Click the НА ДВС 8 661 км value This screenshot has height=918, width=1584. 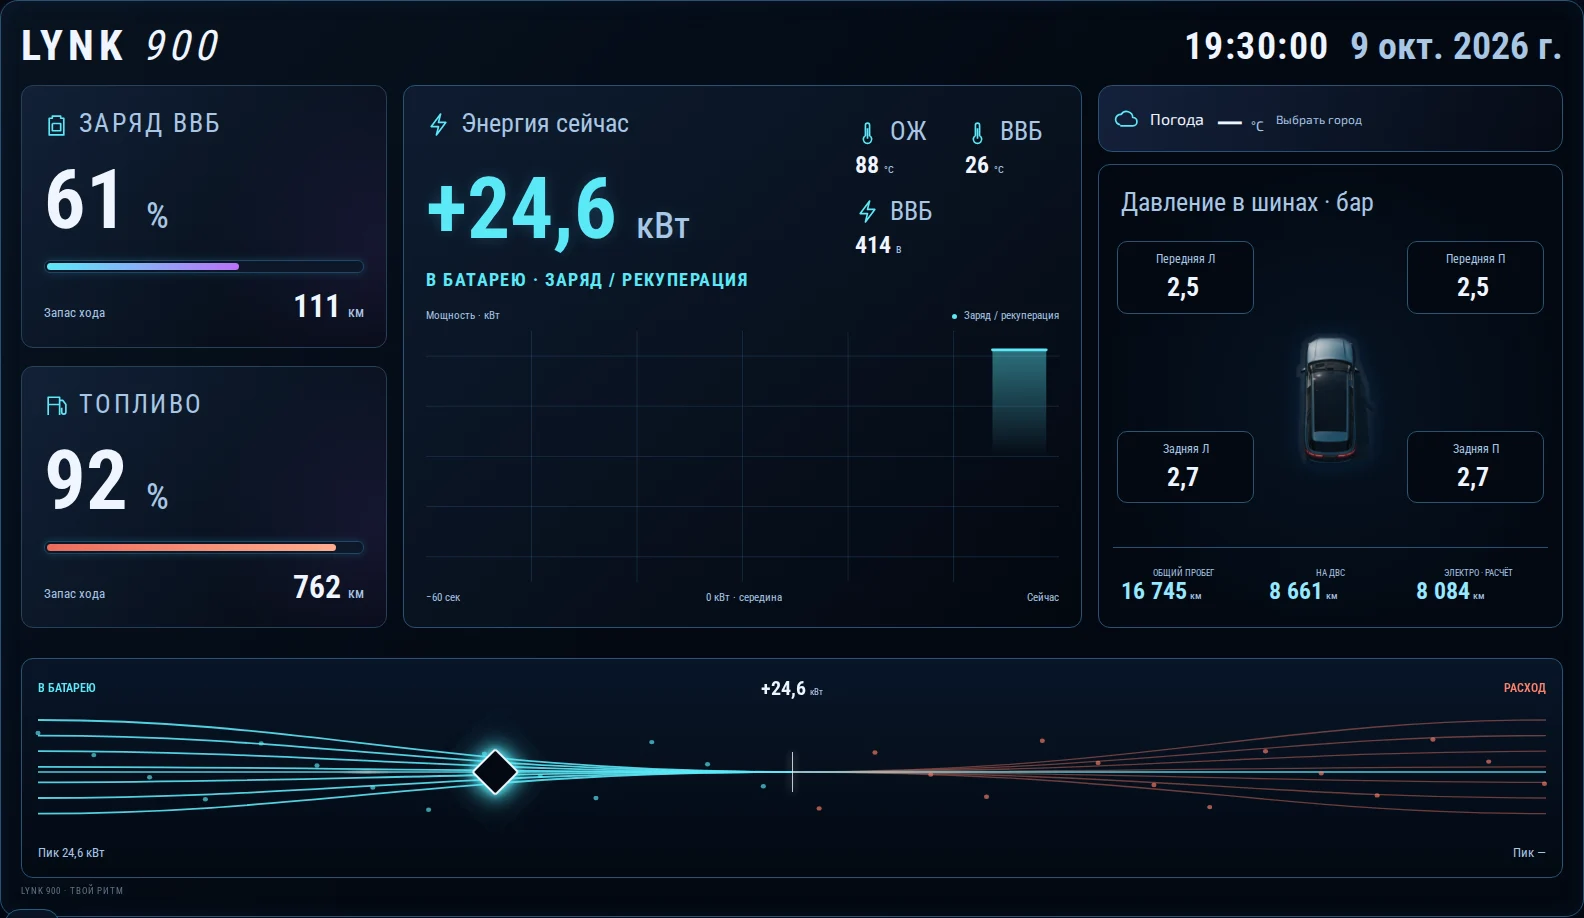click(x=1303, y=591)
